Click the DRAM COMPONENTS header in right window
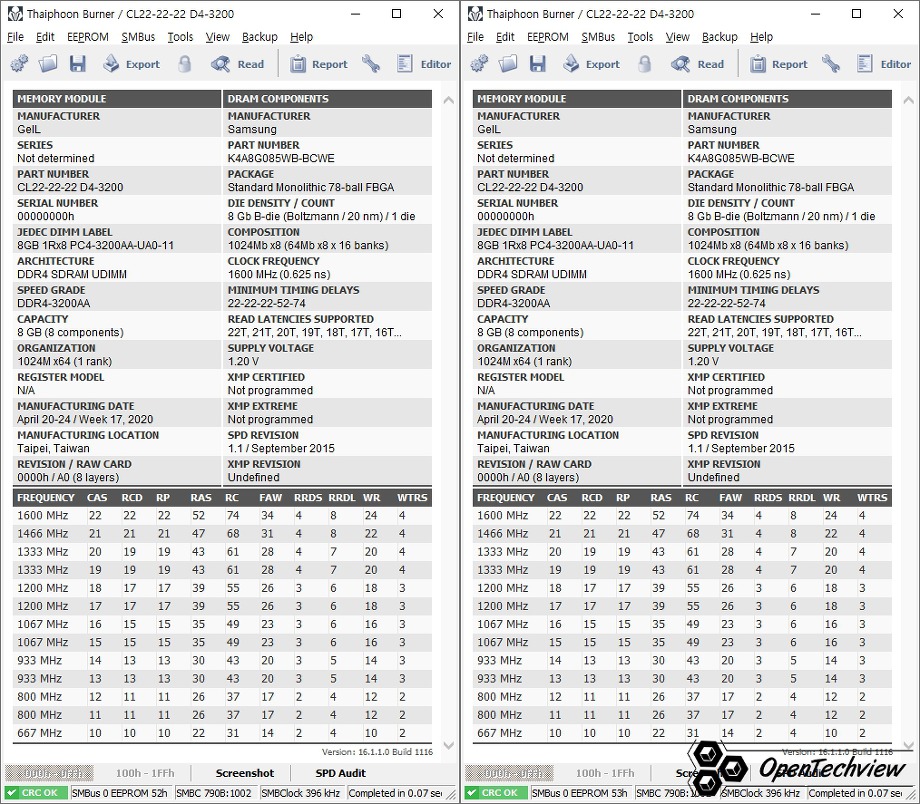The height and width of the screenshot is (804, 920). coord(787,99)
